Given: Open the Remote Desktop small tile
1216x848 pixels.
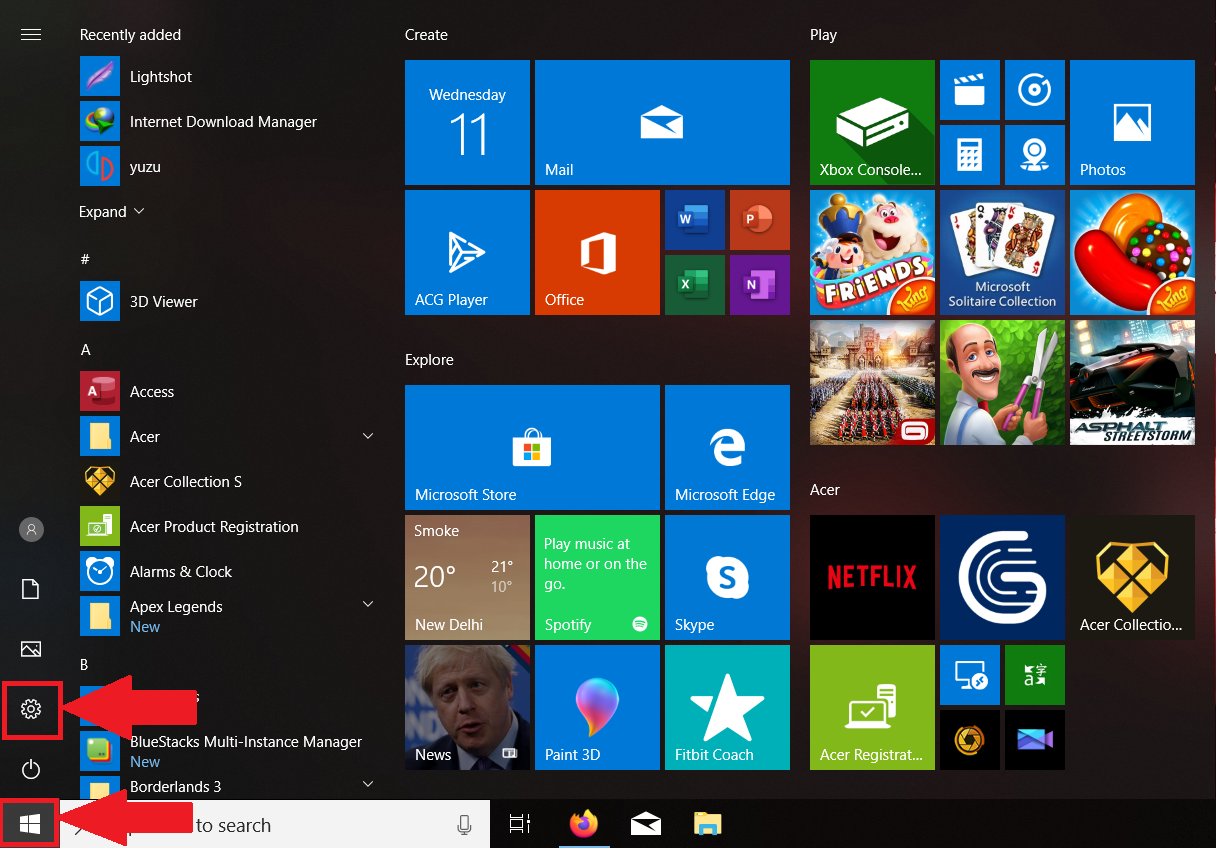Looking at the screenshot, I should (x=970, y=675).
